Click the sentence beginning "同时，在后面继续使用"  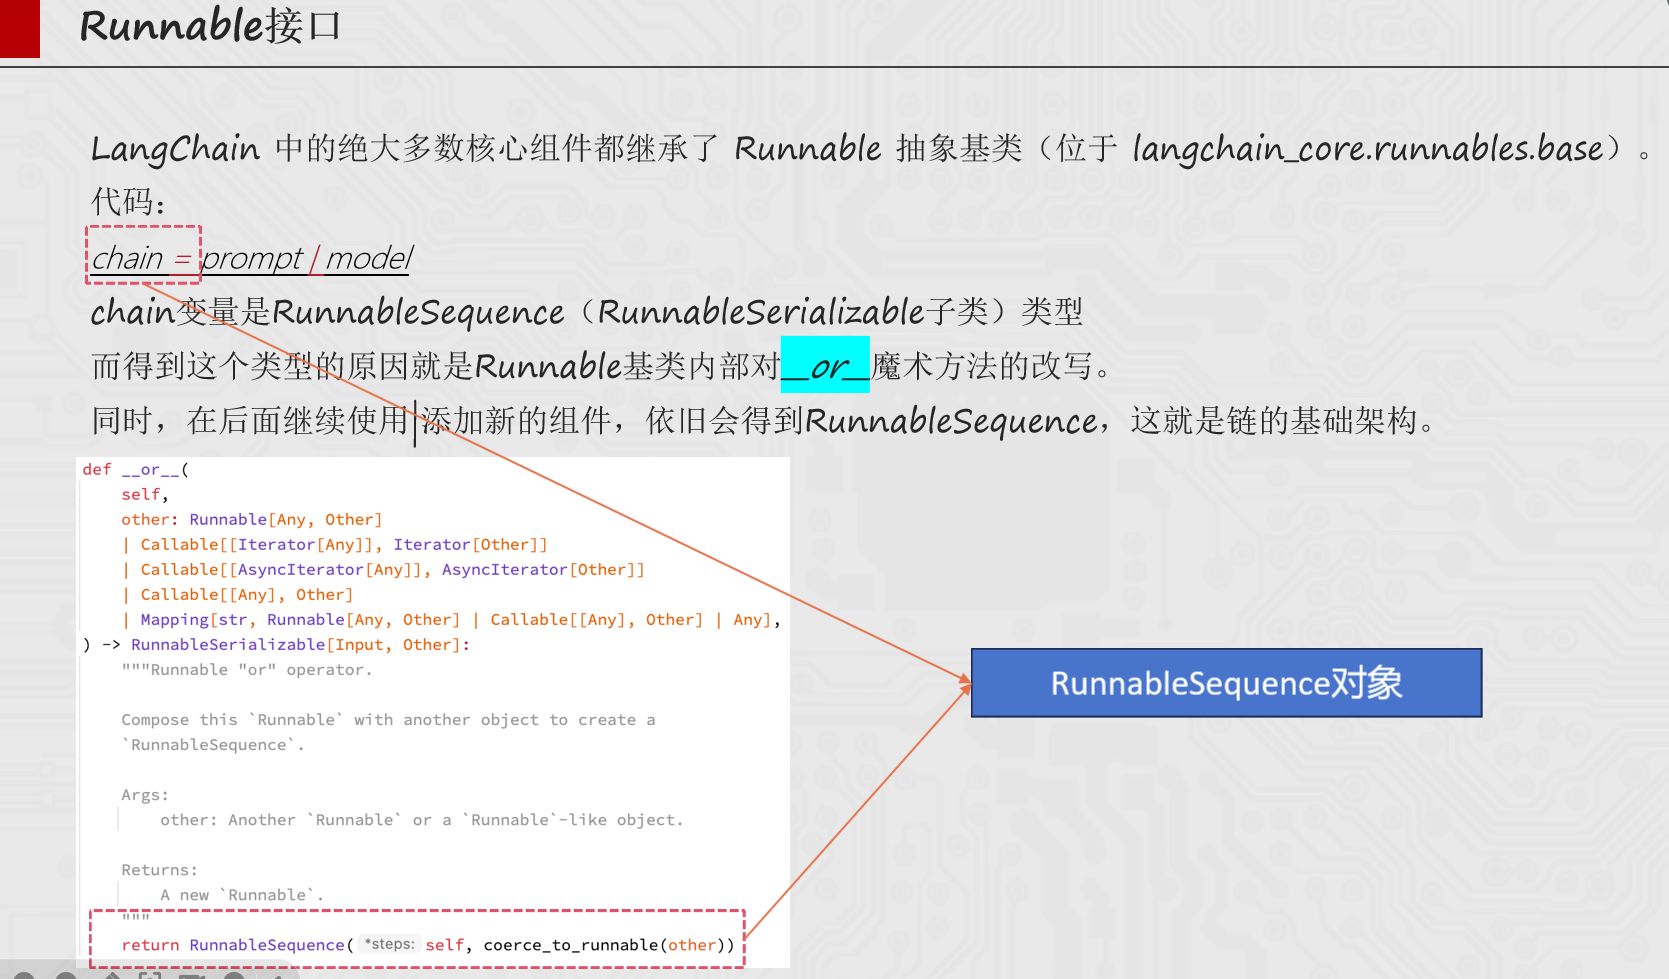pyautogui.click(x=764, y=420)
